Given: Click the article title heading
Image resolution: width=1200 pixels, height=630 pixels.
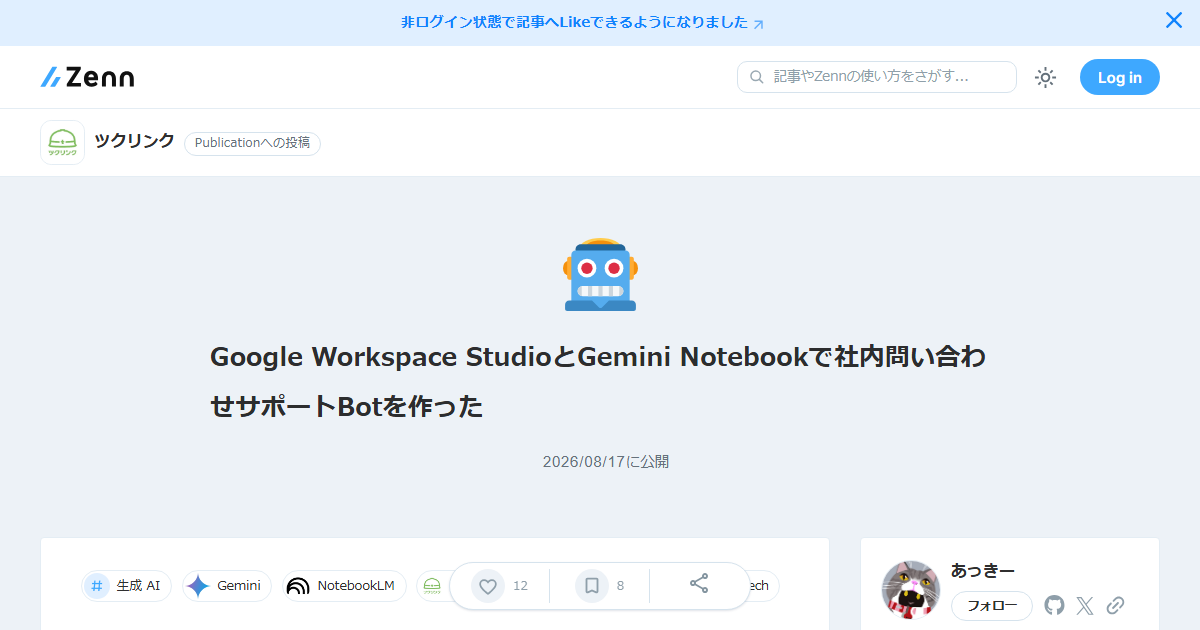Looking at the screenshot, I should pyautogui.click(x=598, y=381).
